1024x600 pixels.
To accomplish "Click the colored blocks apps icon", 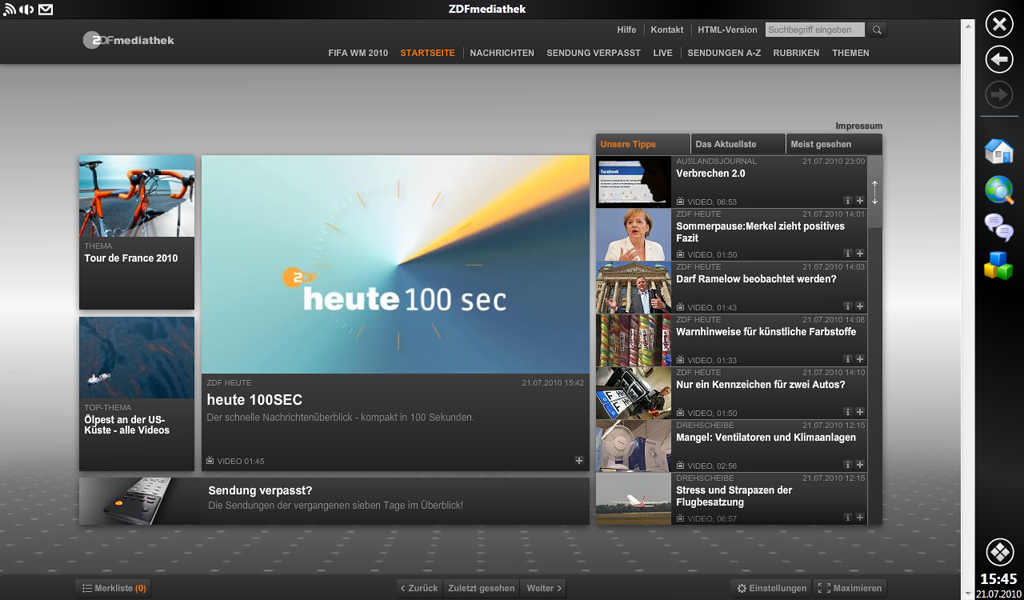I will click(x=998, y=266).
